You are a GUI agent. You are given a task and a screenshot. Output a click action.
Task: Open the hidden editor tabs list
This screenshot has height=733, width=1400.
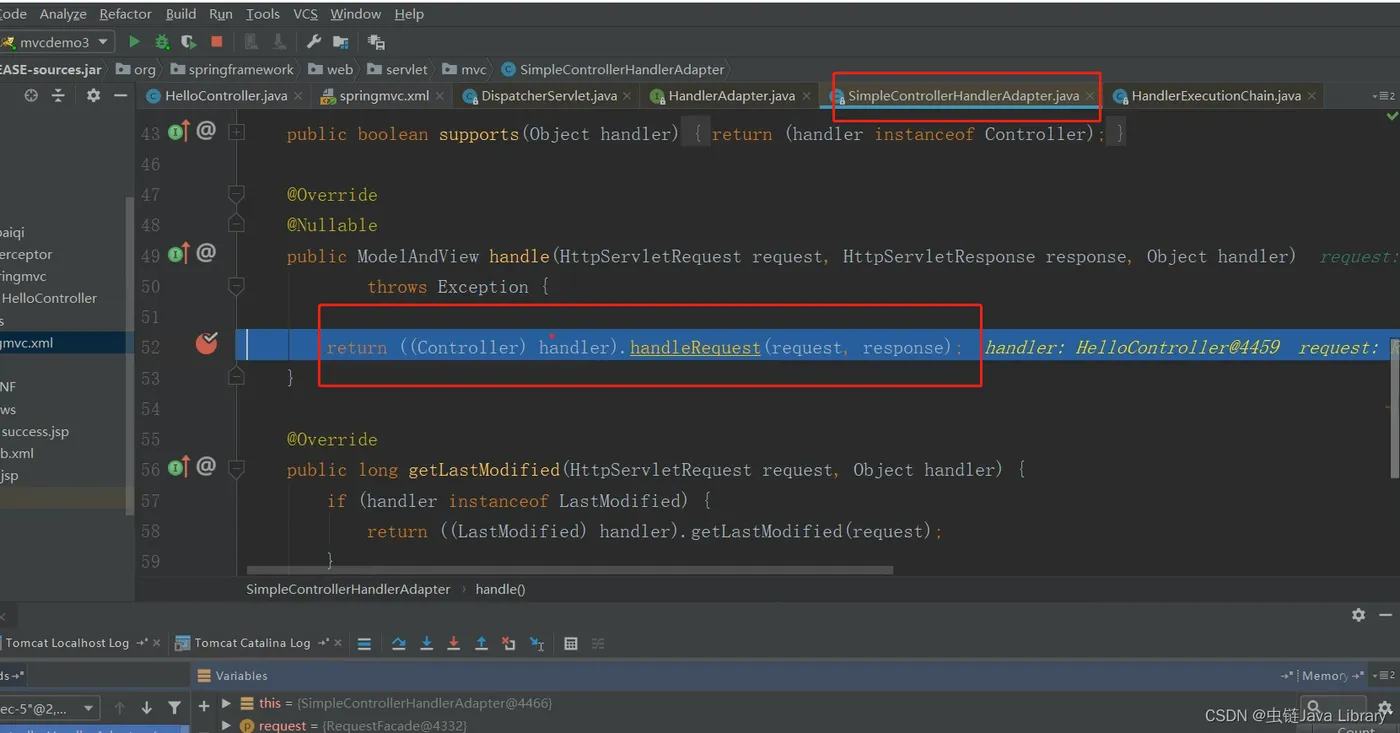pyautogui.click(x=1385, y=96)
